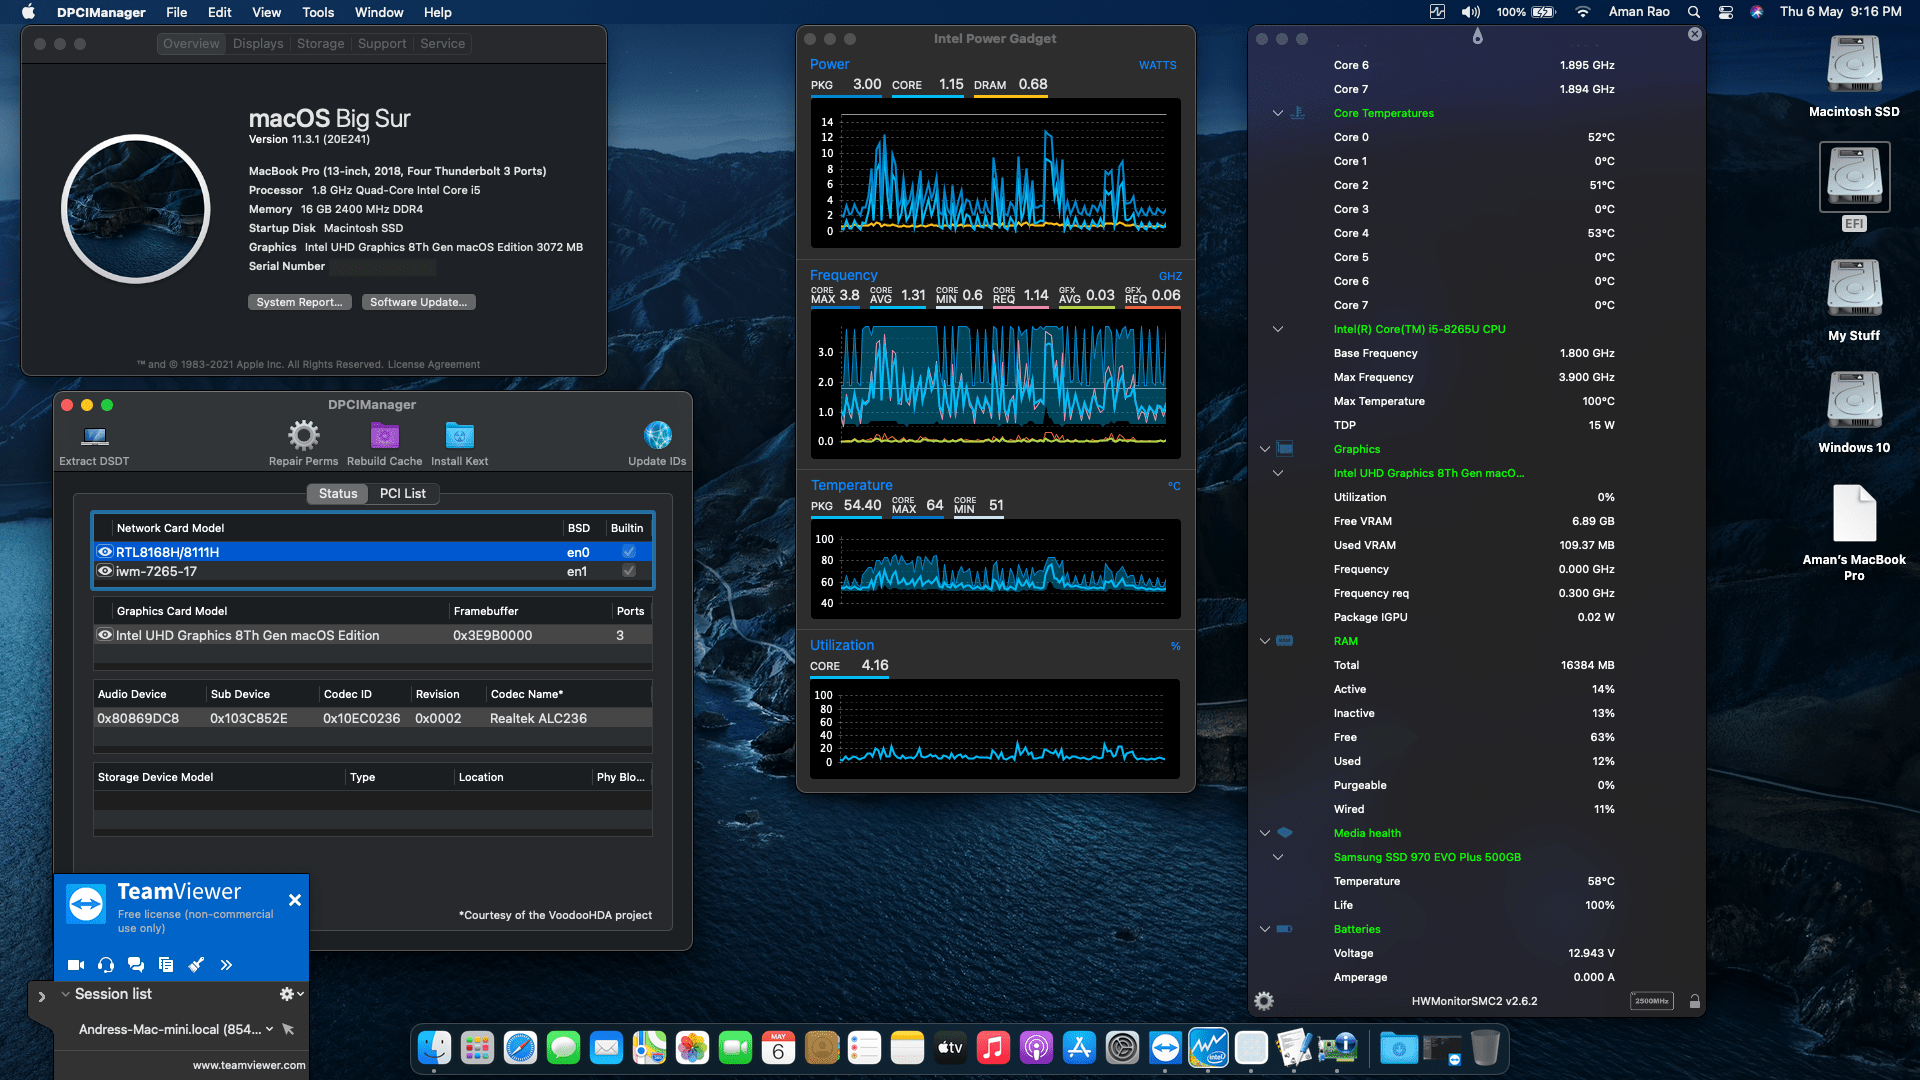Click cursor icon beside Andress-Mac-mini session

point(288,1029)
